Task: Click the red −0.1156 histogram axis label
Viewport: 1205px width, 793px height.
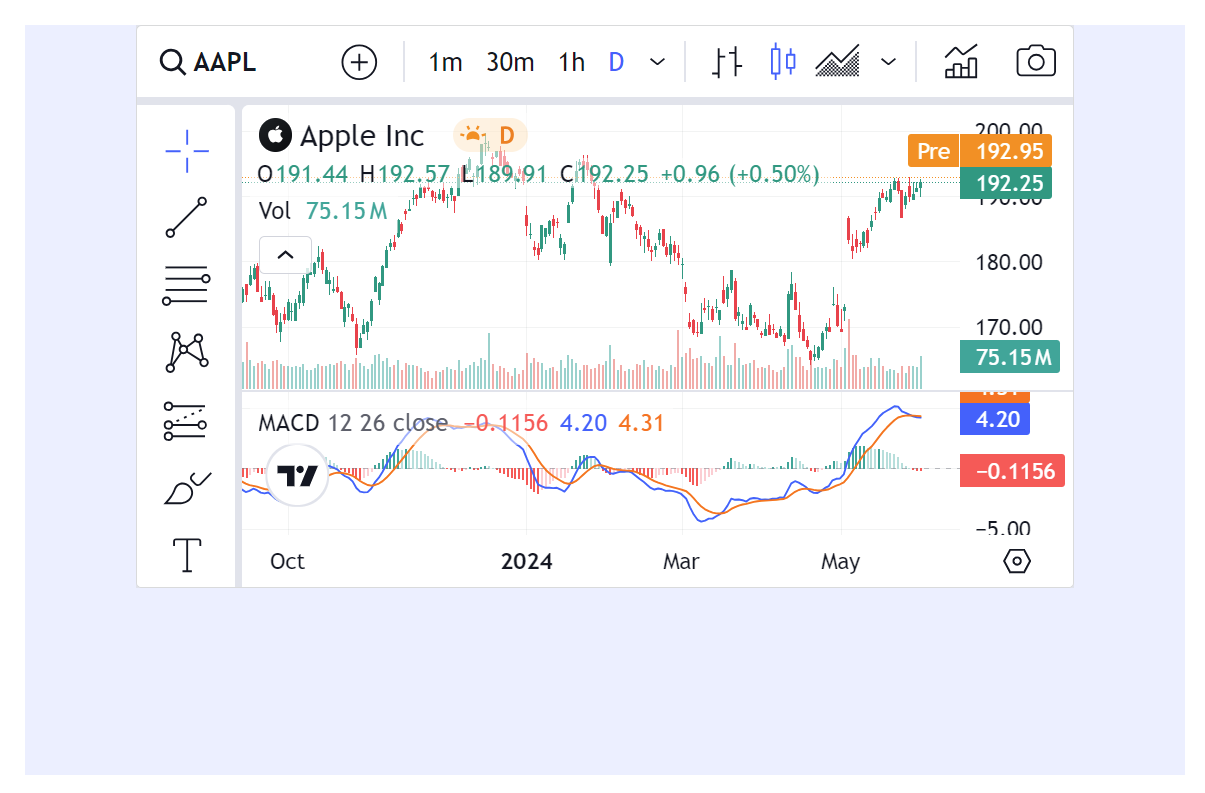Action: point(1011,470)
